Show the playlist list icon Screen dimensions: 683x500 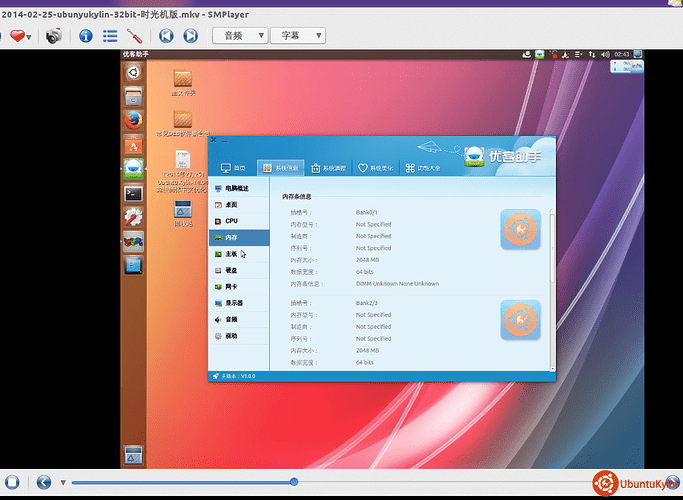coord(110,36)
